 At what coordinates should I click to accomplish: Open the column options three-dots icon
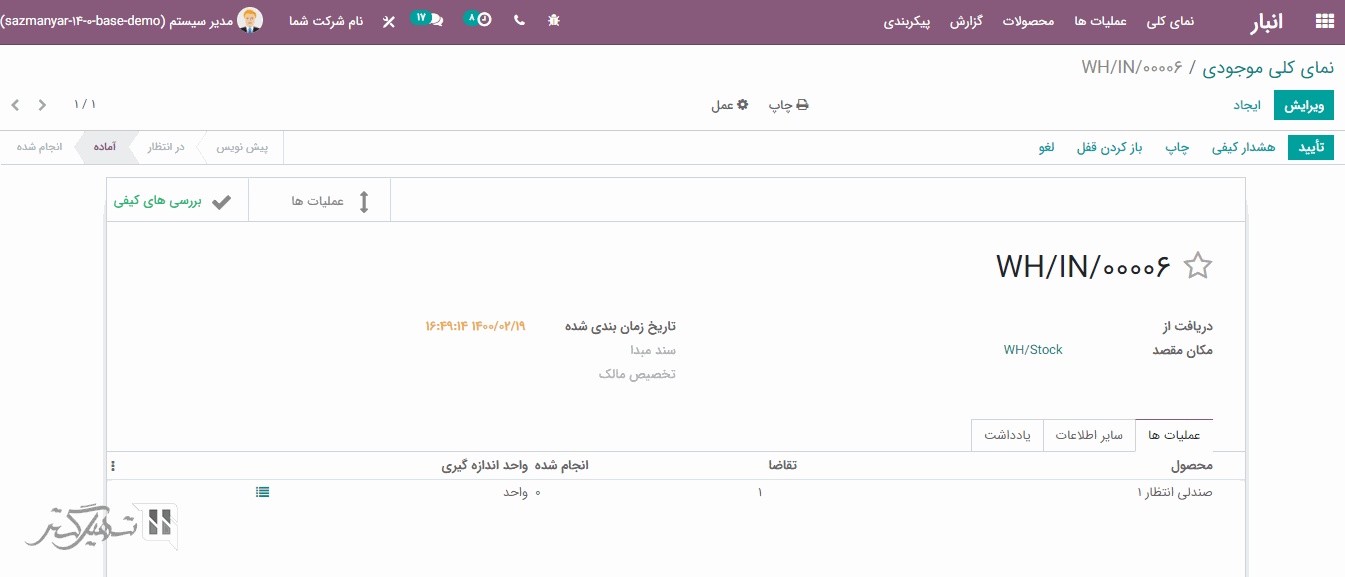113,466
